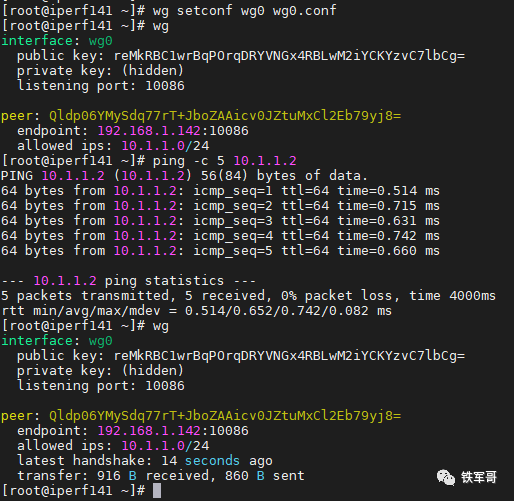Viewport: 514px width, 501px height.
Task: Click the icmp_seq=5 reply line
Action: pyautogui.click(x=220, y=251)
